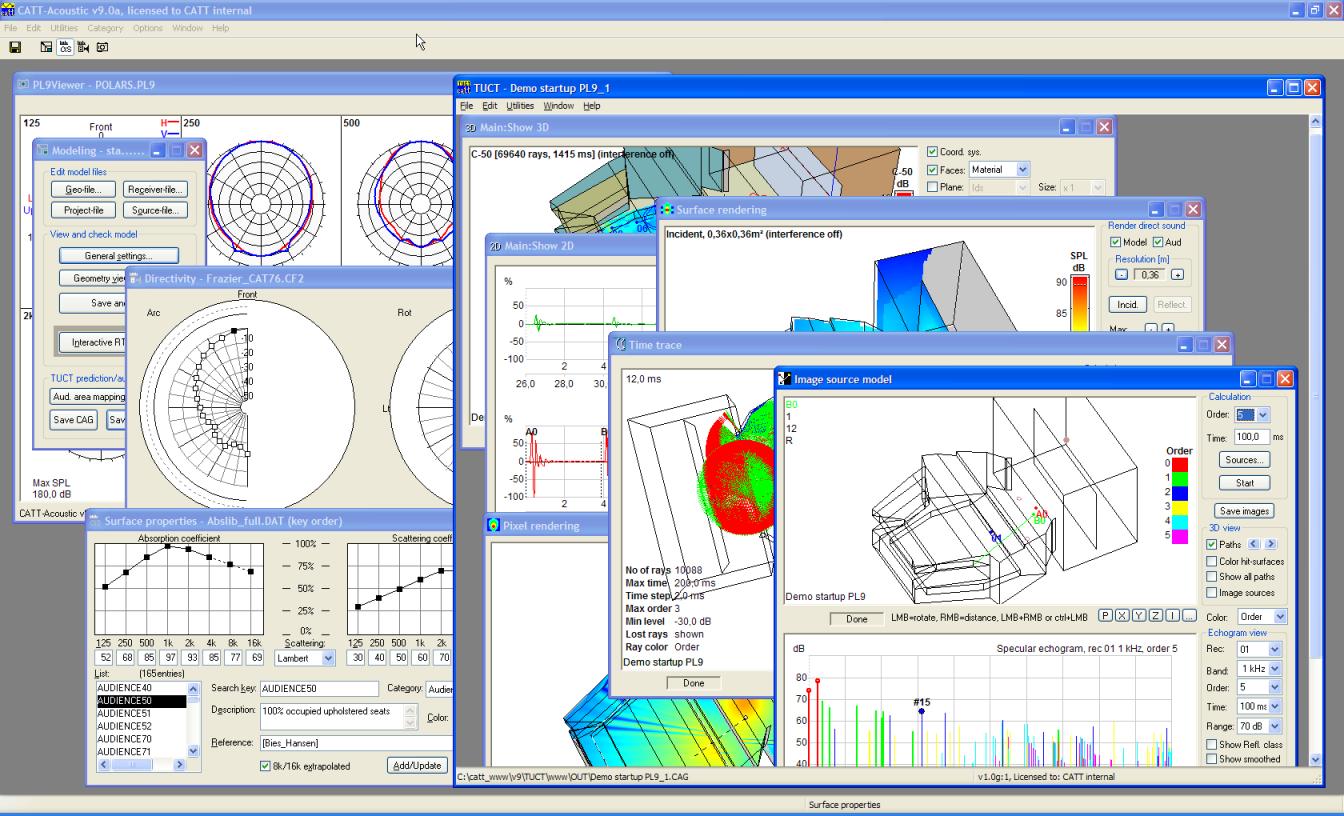This screenshot has width=1344, height=816.
Task: Open the Utilities menu in TUCT window
Action: point(520,106)
